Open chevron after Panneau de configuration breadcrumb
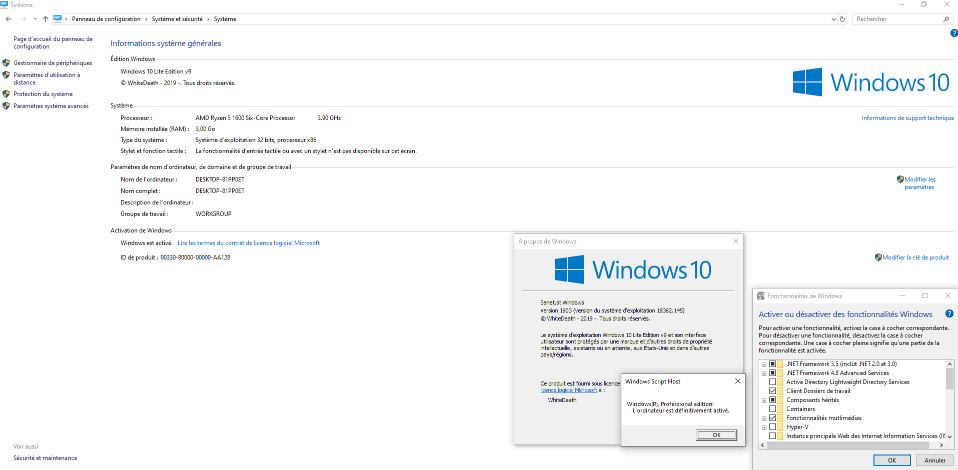The width and height of the screenshot is (958, 470). (x=146, y=19)
